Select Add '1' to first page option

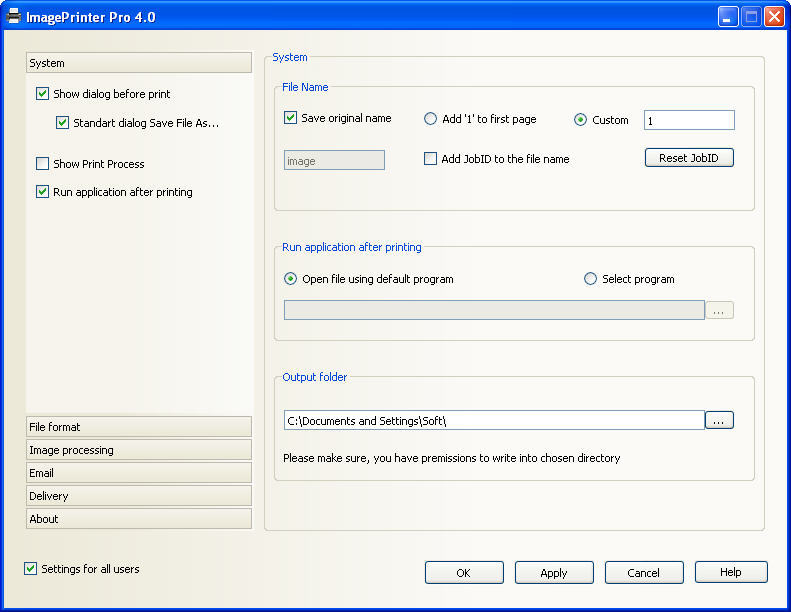click(x=431, y=119)
